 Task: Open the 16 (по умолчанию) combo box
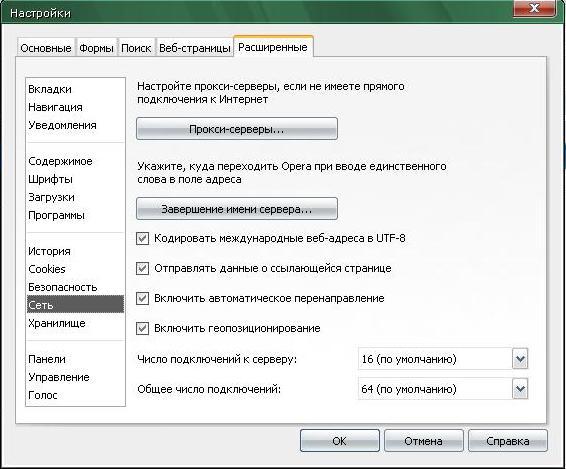point(443,359)
